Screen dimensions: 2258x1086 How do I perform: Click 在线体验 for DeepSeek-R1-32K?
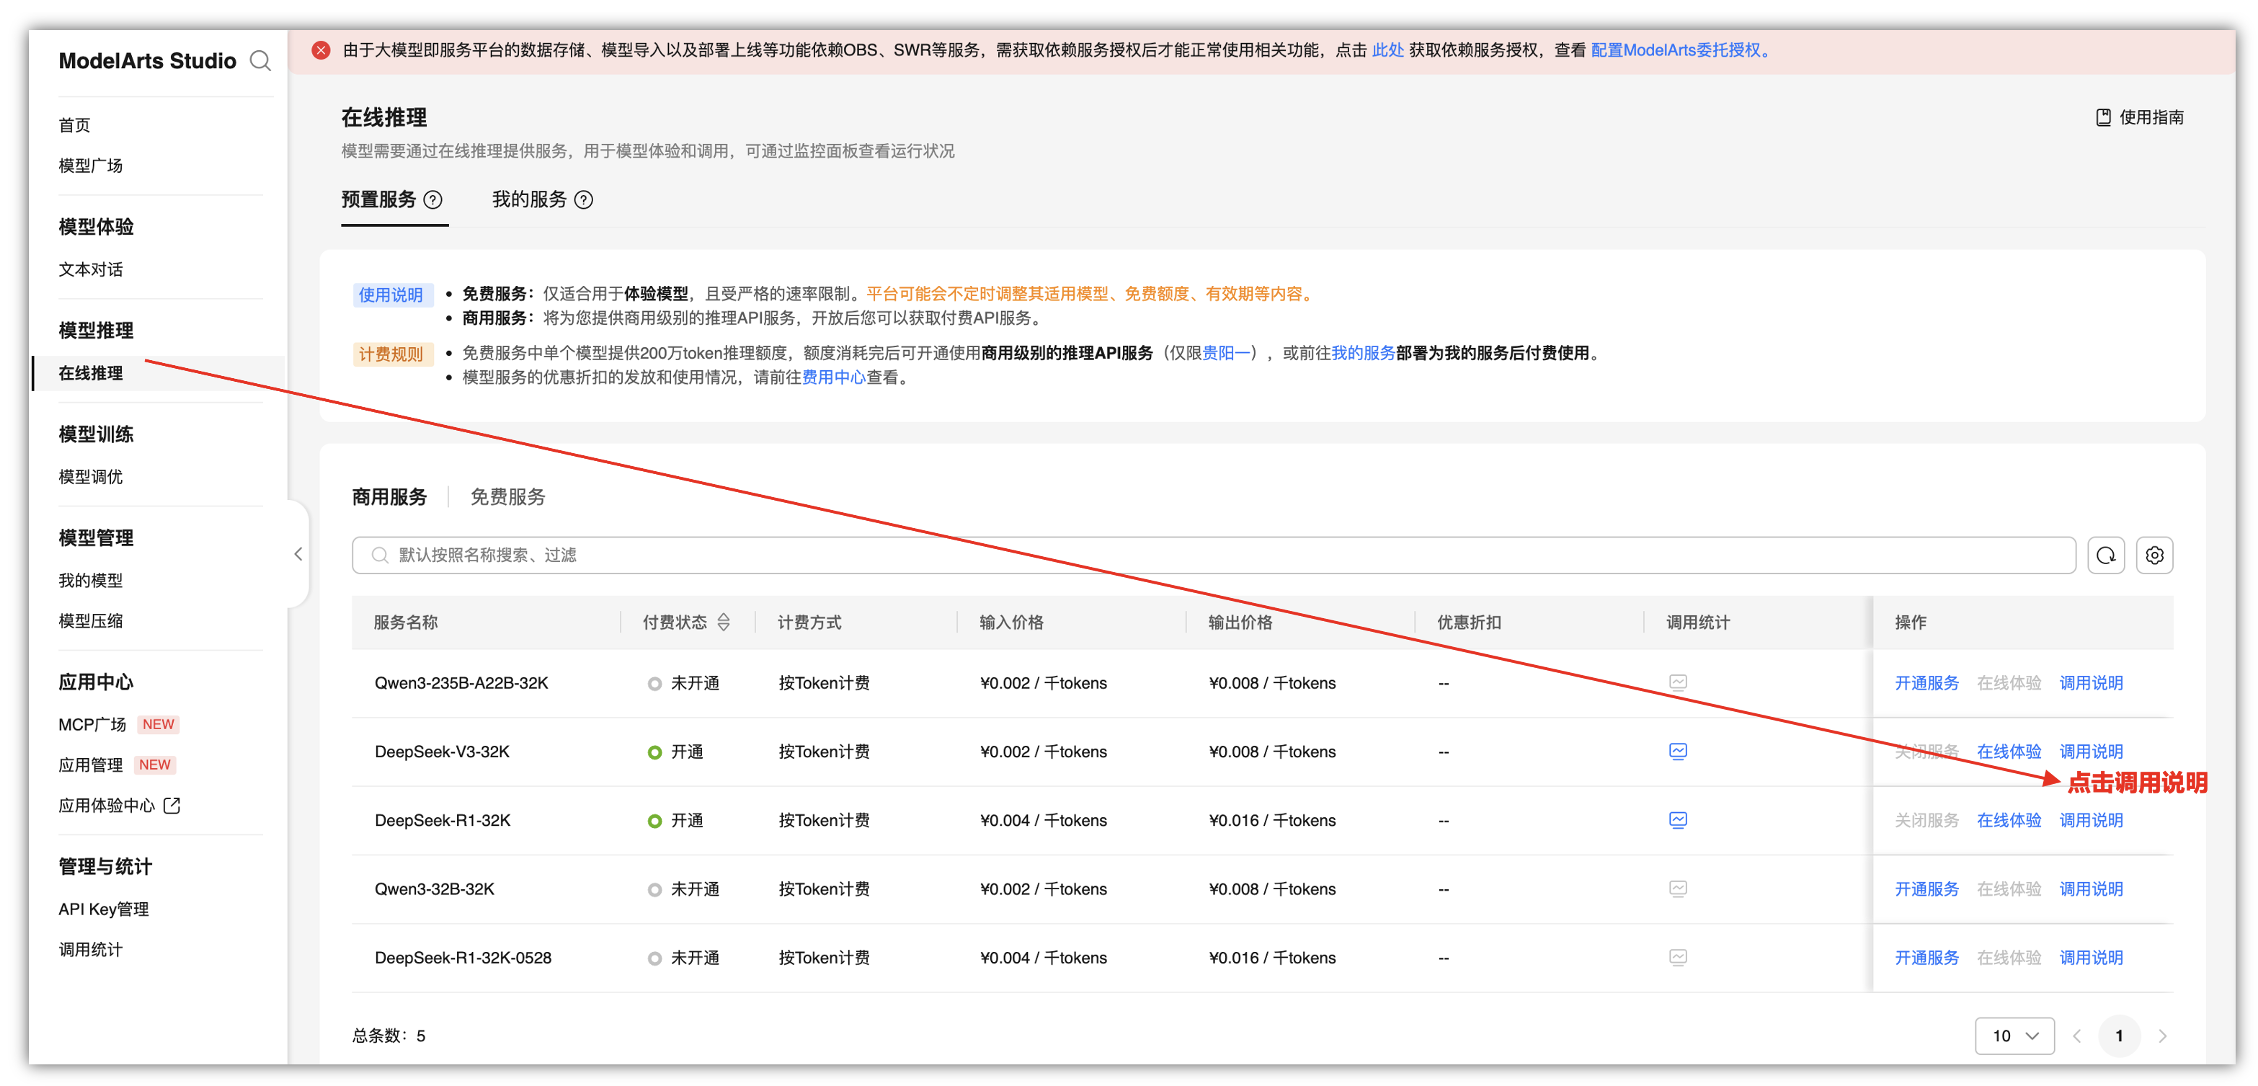2008,820
